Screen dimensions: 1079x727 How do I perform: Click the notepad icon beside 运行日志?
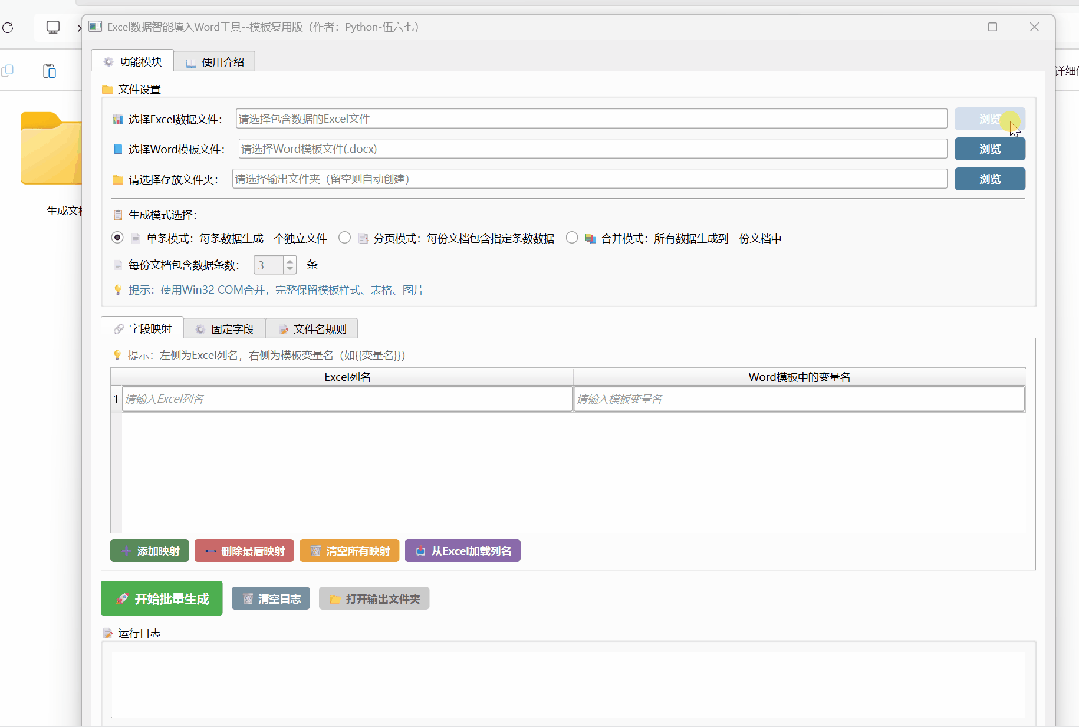[x=107, y=633]
